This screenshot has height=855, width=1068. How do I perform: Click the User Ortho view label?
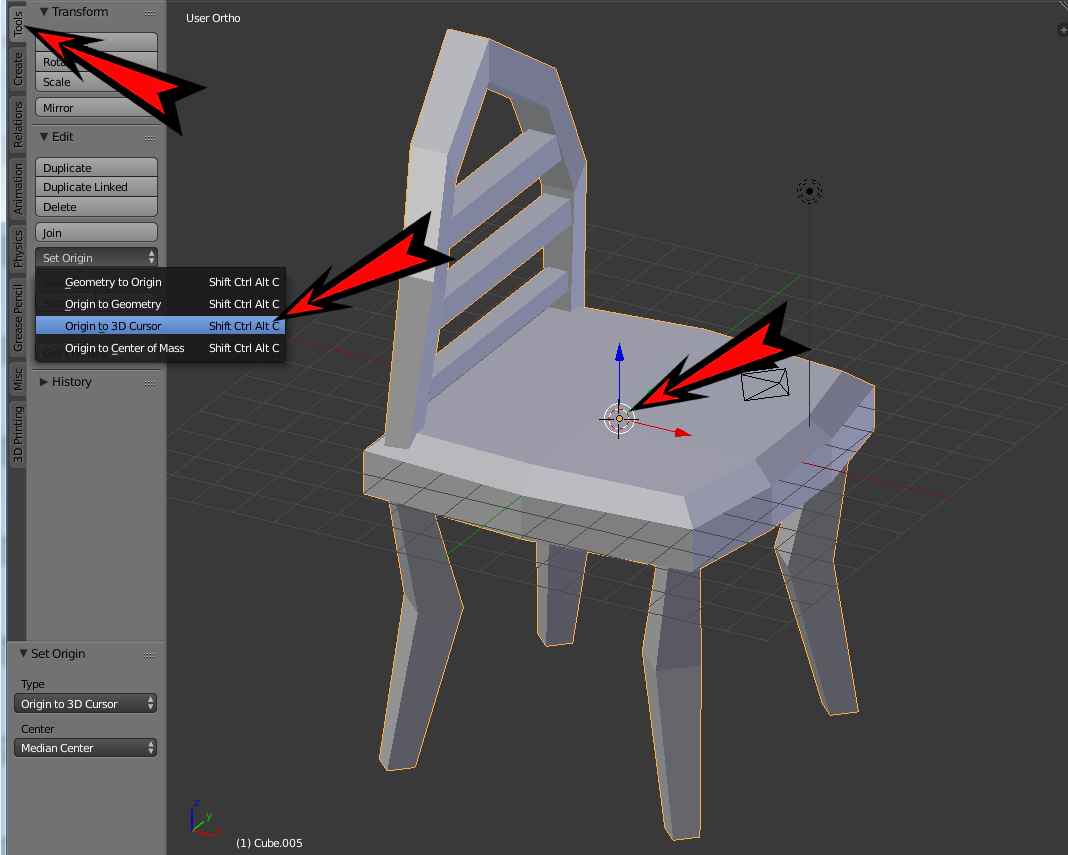(213, 18)
